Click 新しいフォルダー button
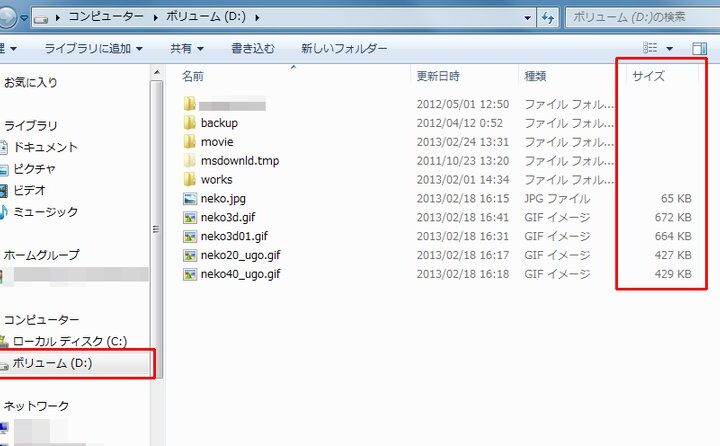720x446 pixels. pyautogui.click(x=344, y=48)
